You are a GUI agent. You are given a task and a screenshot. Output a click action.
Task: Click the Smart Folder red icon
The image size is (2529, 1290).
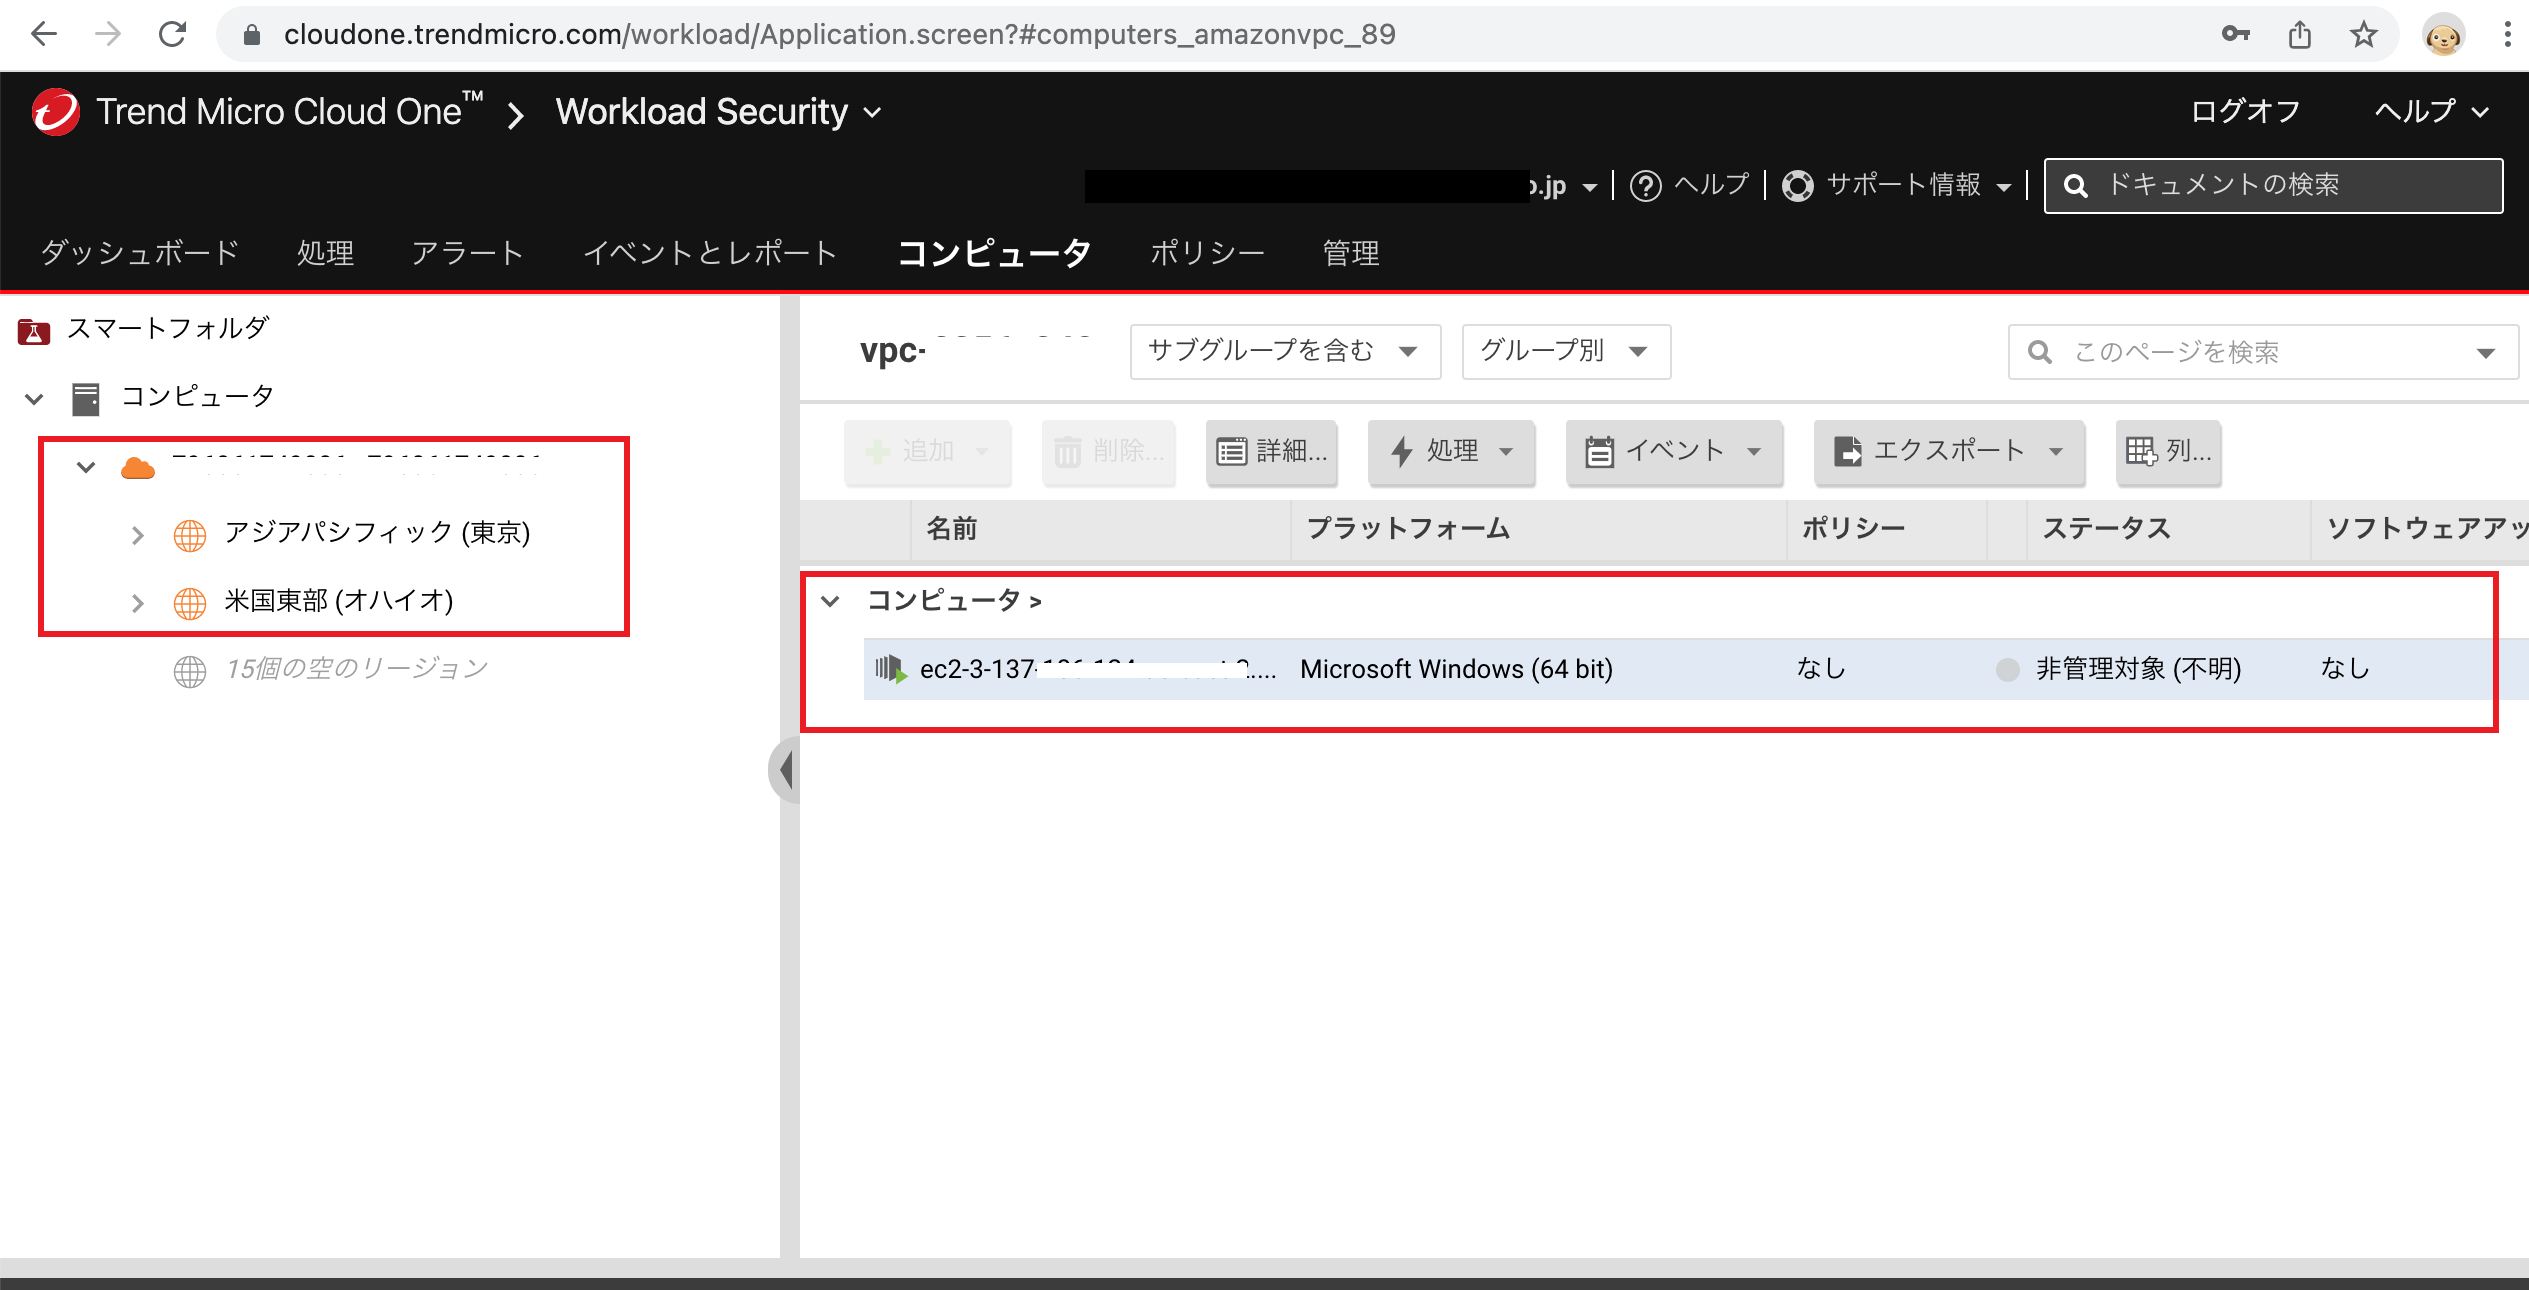(33, 331)
